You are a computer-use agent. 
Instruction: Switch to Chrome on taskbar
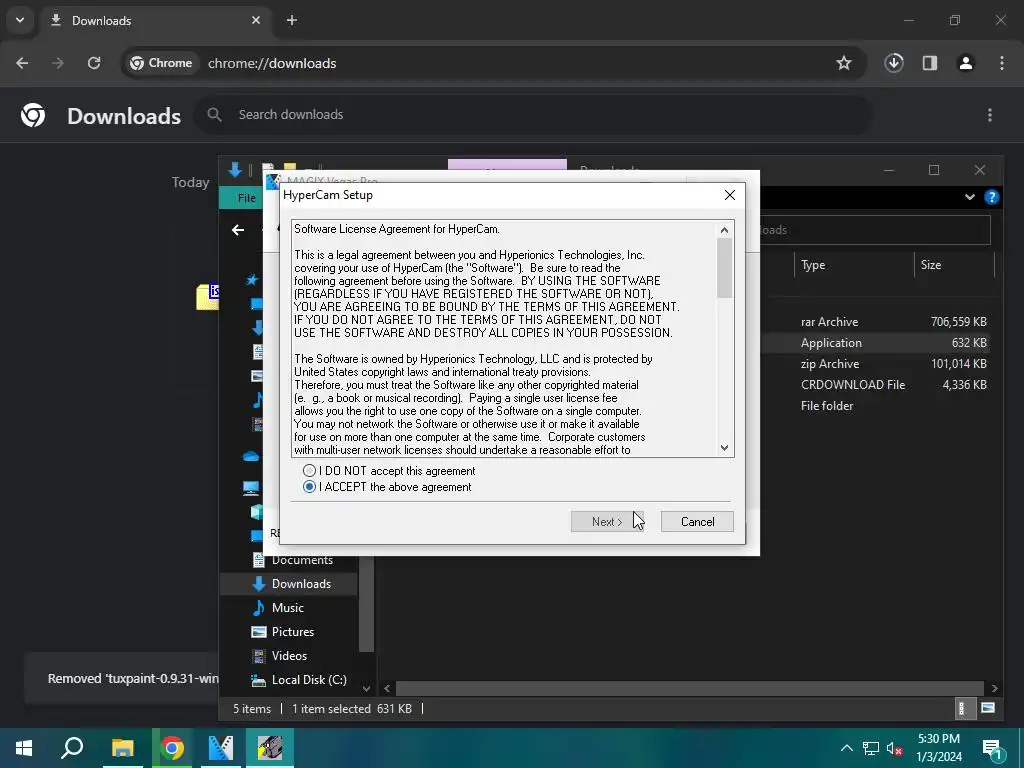(x=172, y=748)
